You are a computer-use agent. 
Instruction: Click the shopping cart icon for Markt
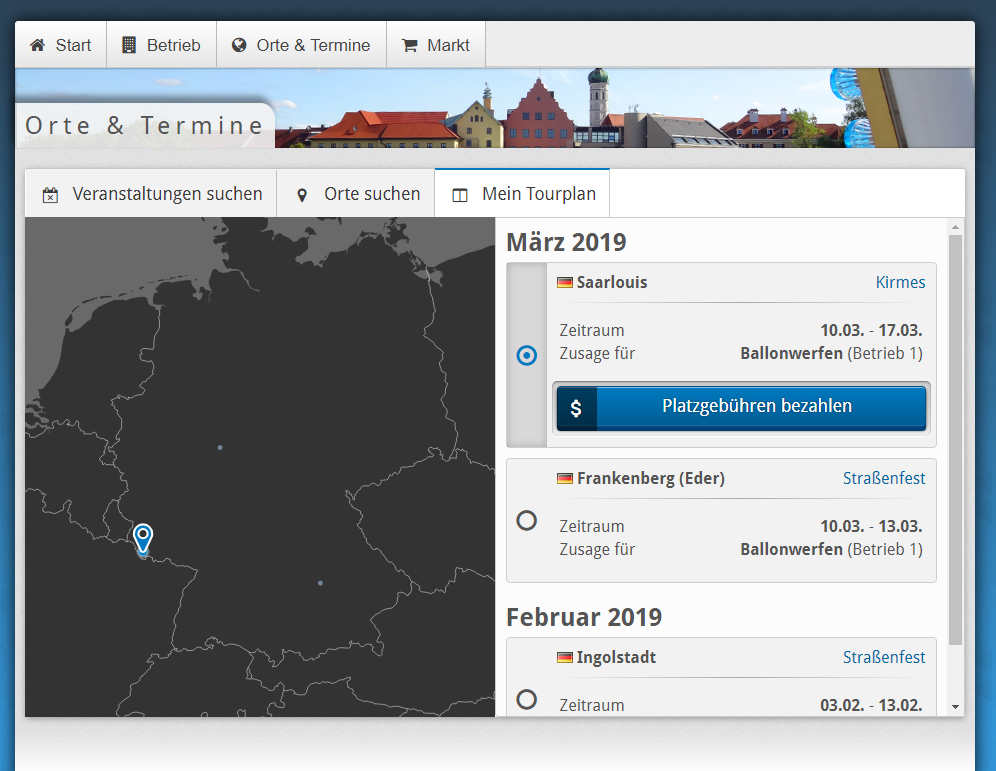(409, 45)
